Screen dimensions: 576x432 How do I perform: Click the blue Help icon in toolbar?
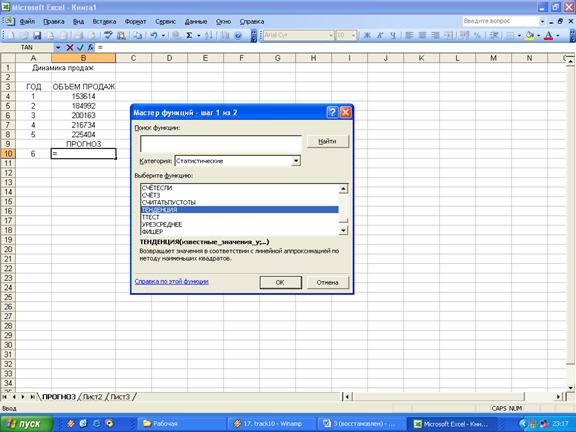tap(238, 35)
